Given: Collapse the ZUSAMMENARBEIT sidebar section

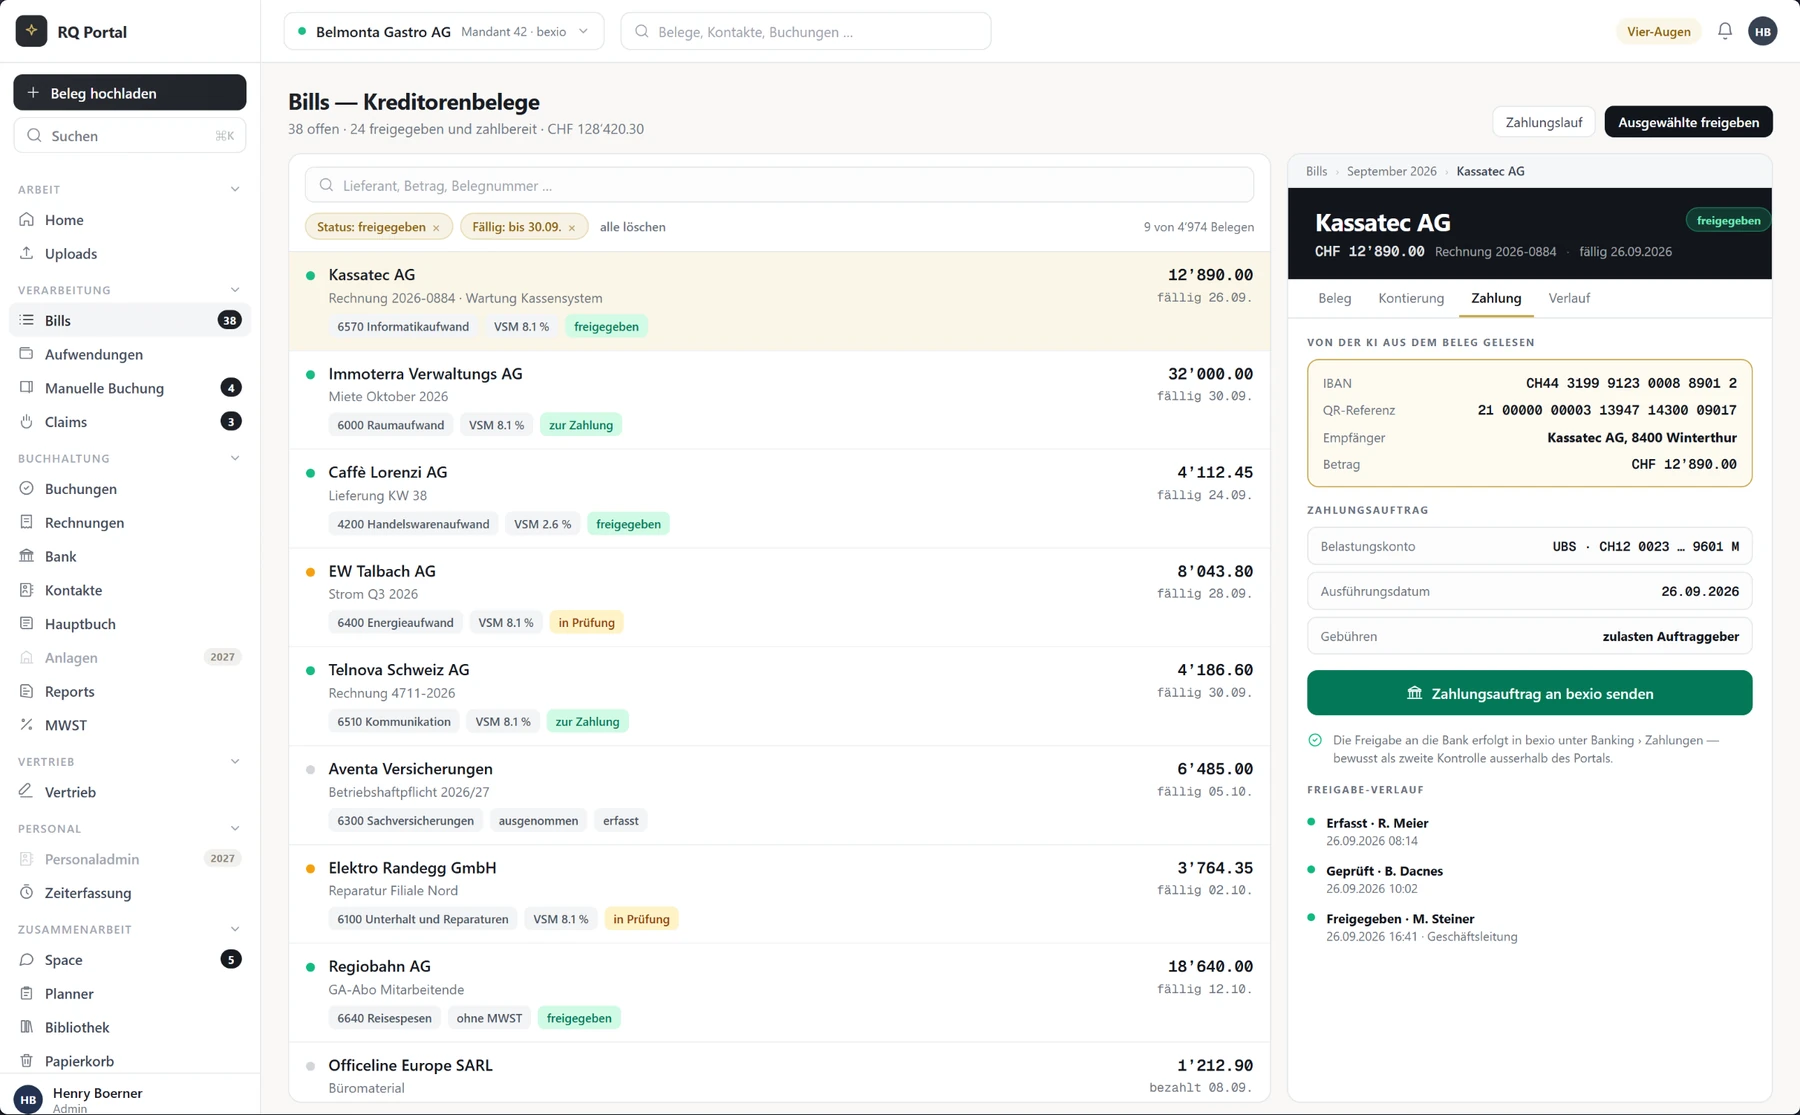Looking at the screenshot, I should [235, 929].
